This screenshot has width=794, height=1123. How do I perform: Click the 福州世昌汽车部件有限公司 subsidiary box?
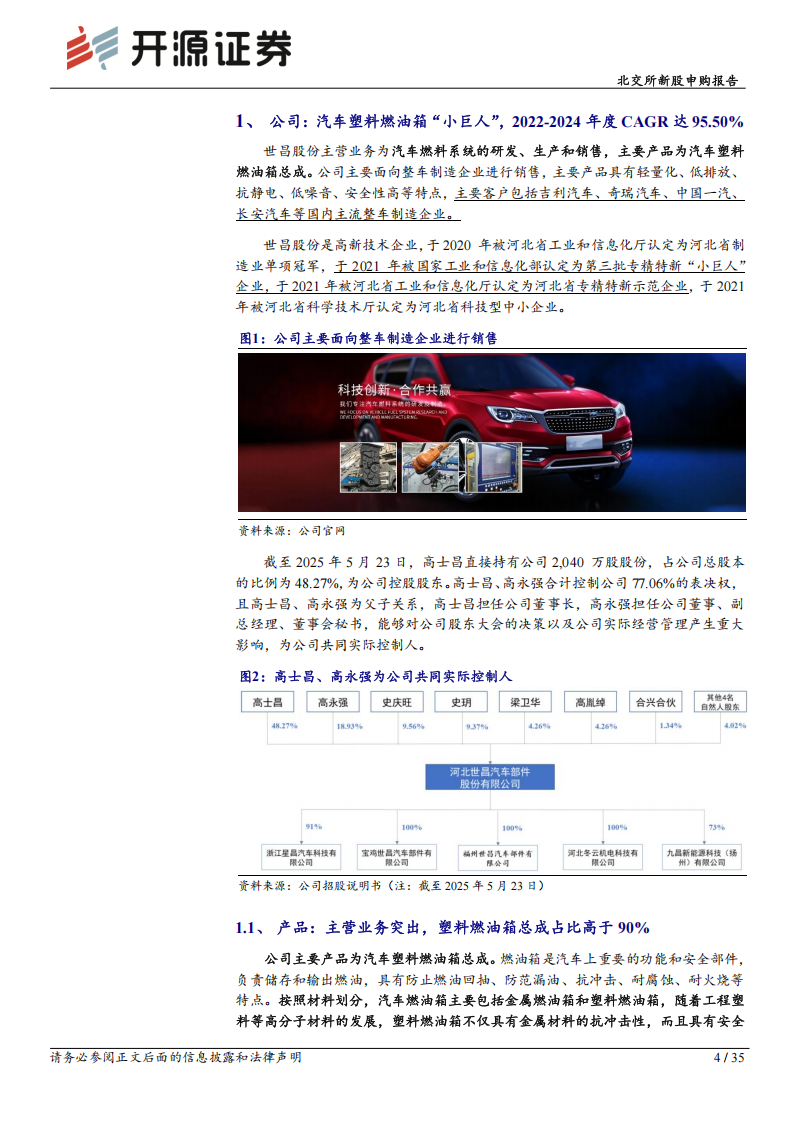[498, 858]
